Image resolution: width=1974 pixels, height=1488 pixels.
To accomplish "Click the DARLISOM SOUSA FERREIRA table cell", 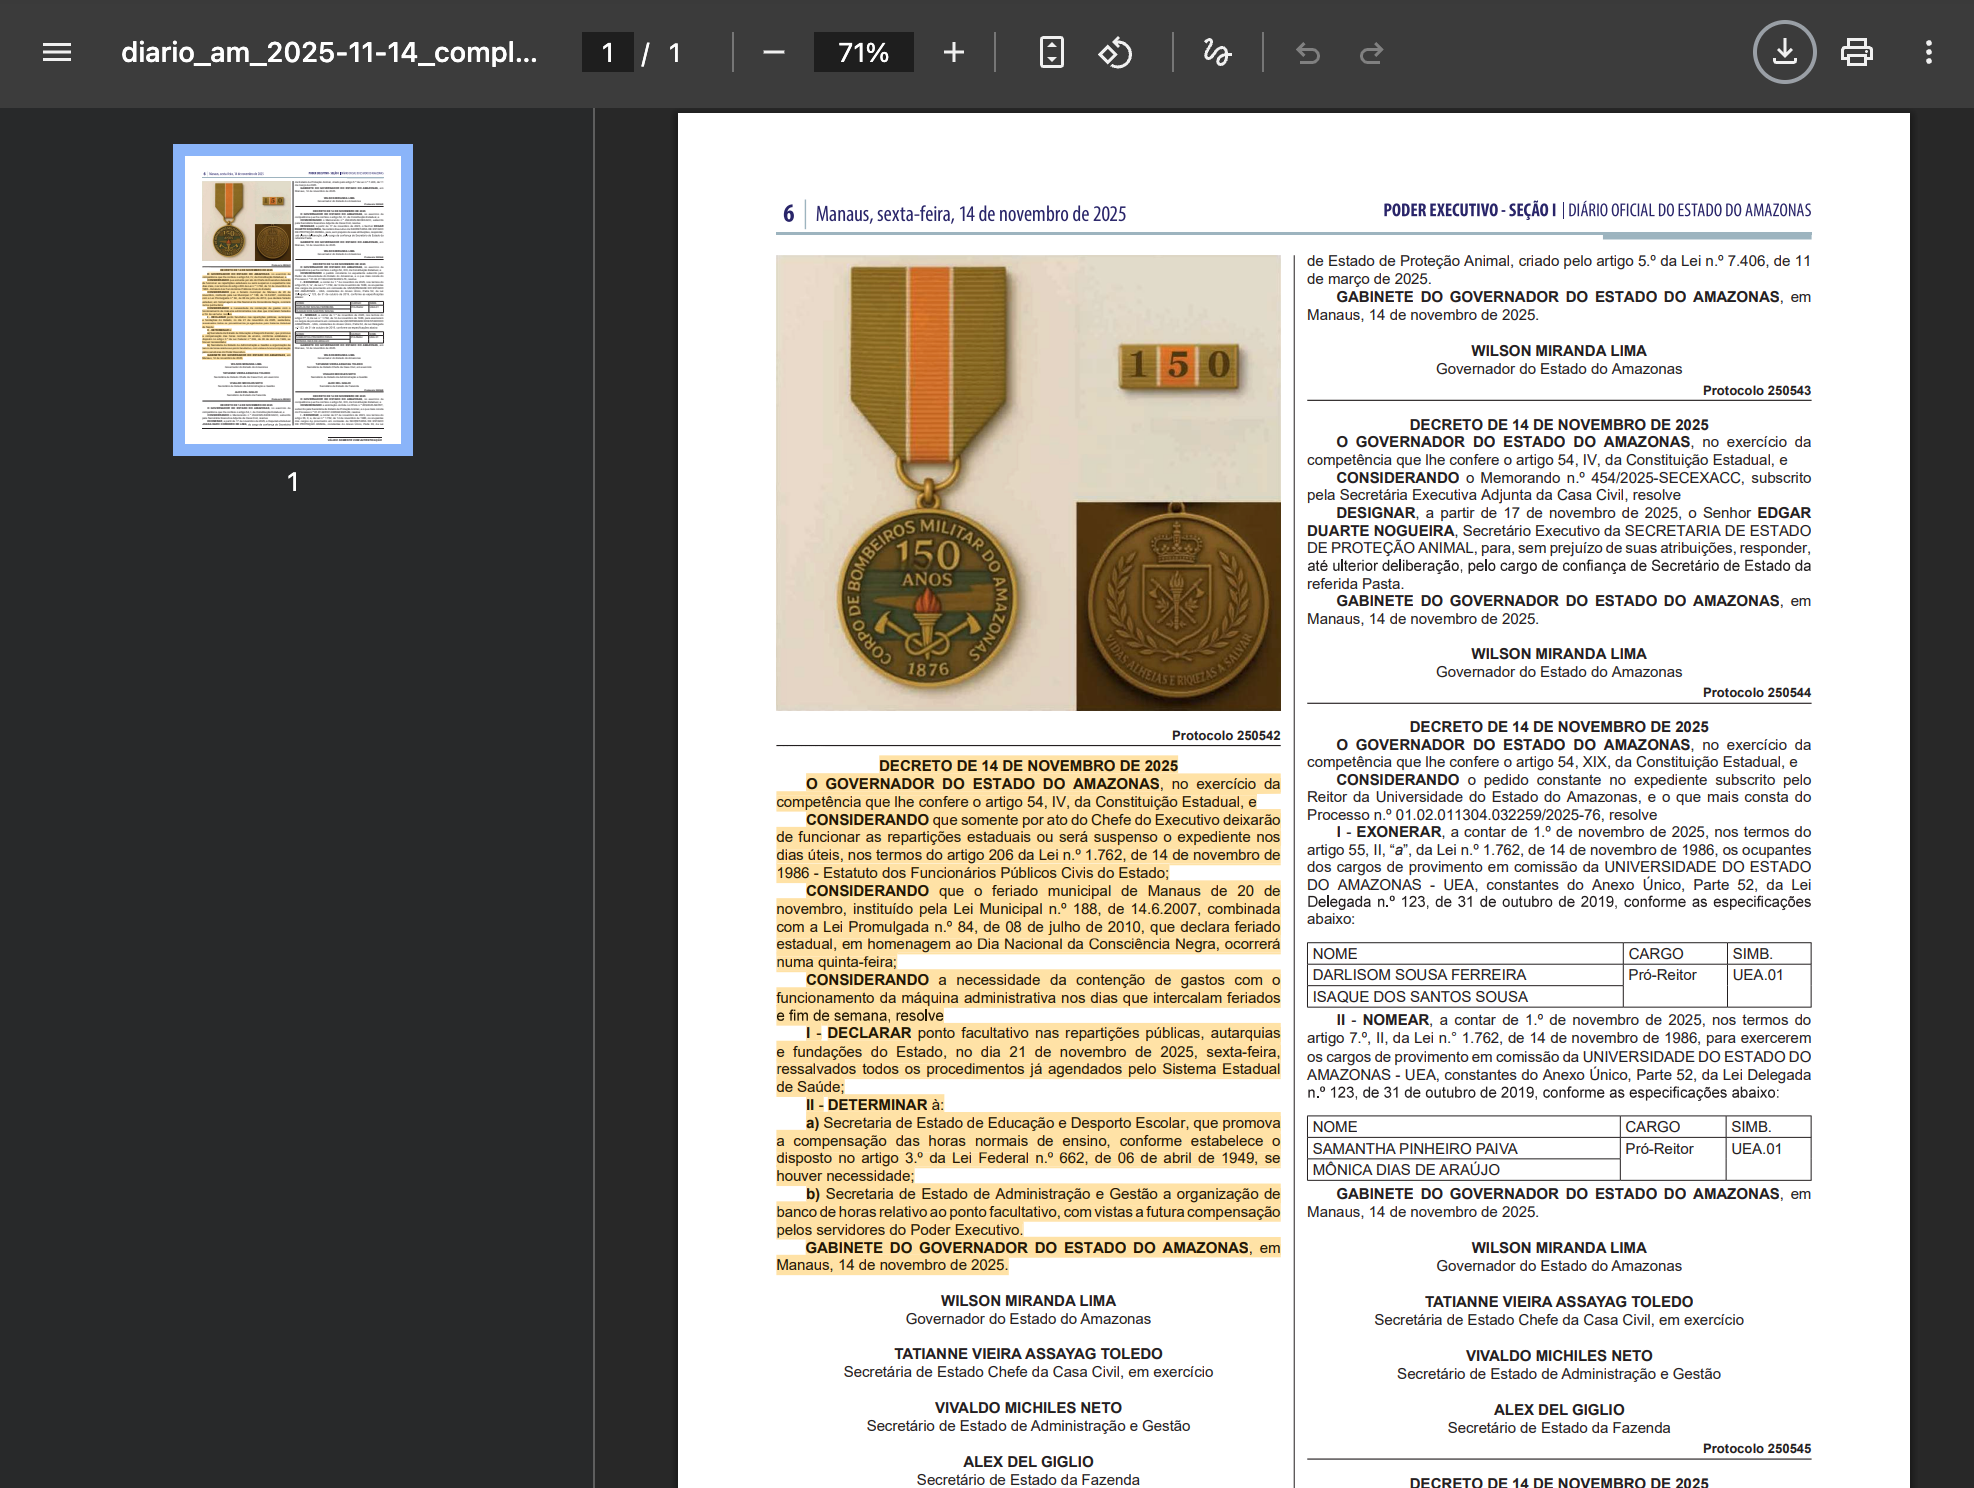I will [x=1418, y=975].
